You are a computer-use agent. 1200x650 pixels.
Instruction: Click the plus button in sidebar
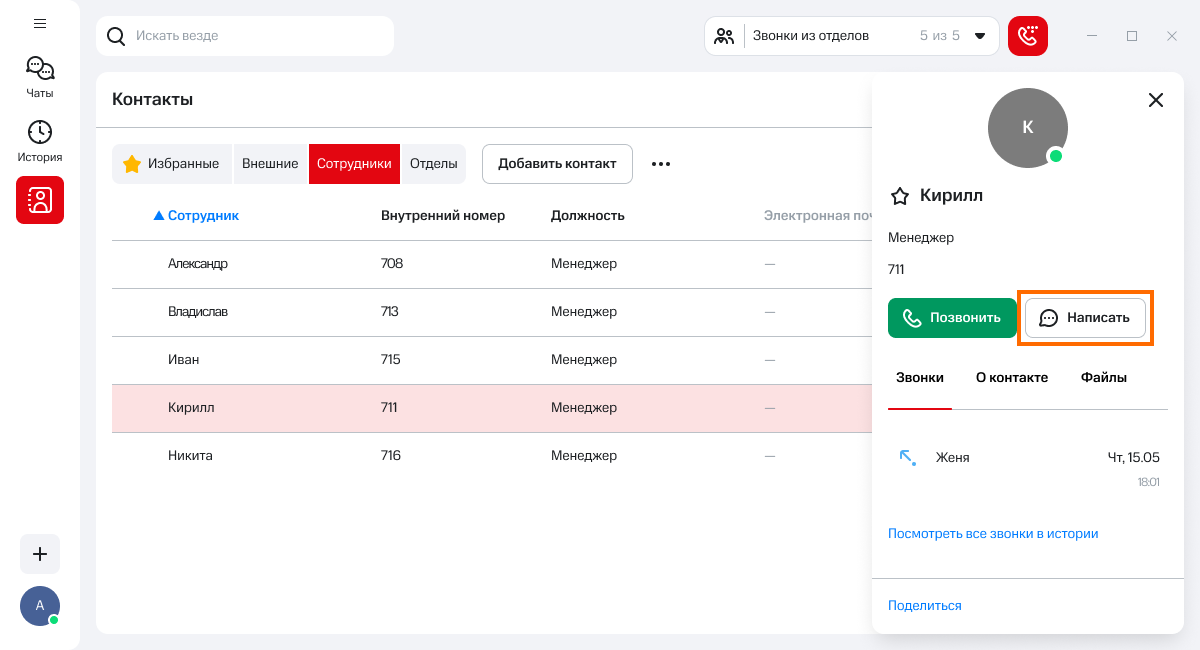(x=40, y=554)
